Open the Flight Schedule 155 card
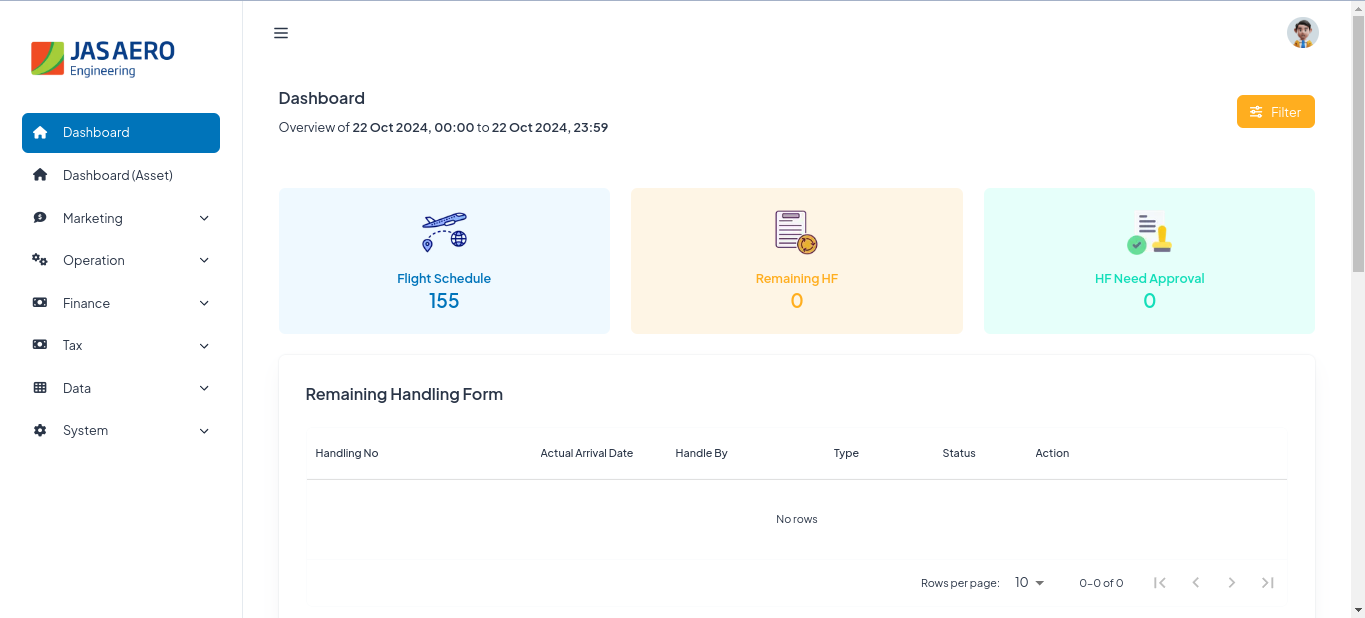The image size is (1365, 618). click(444, 261)
